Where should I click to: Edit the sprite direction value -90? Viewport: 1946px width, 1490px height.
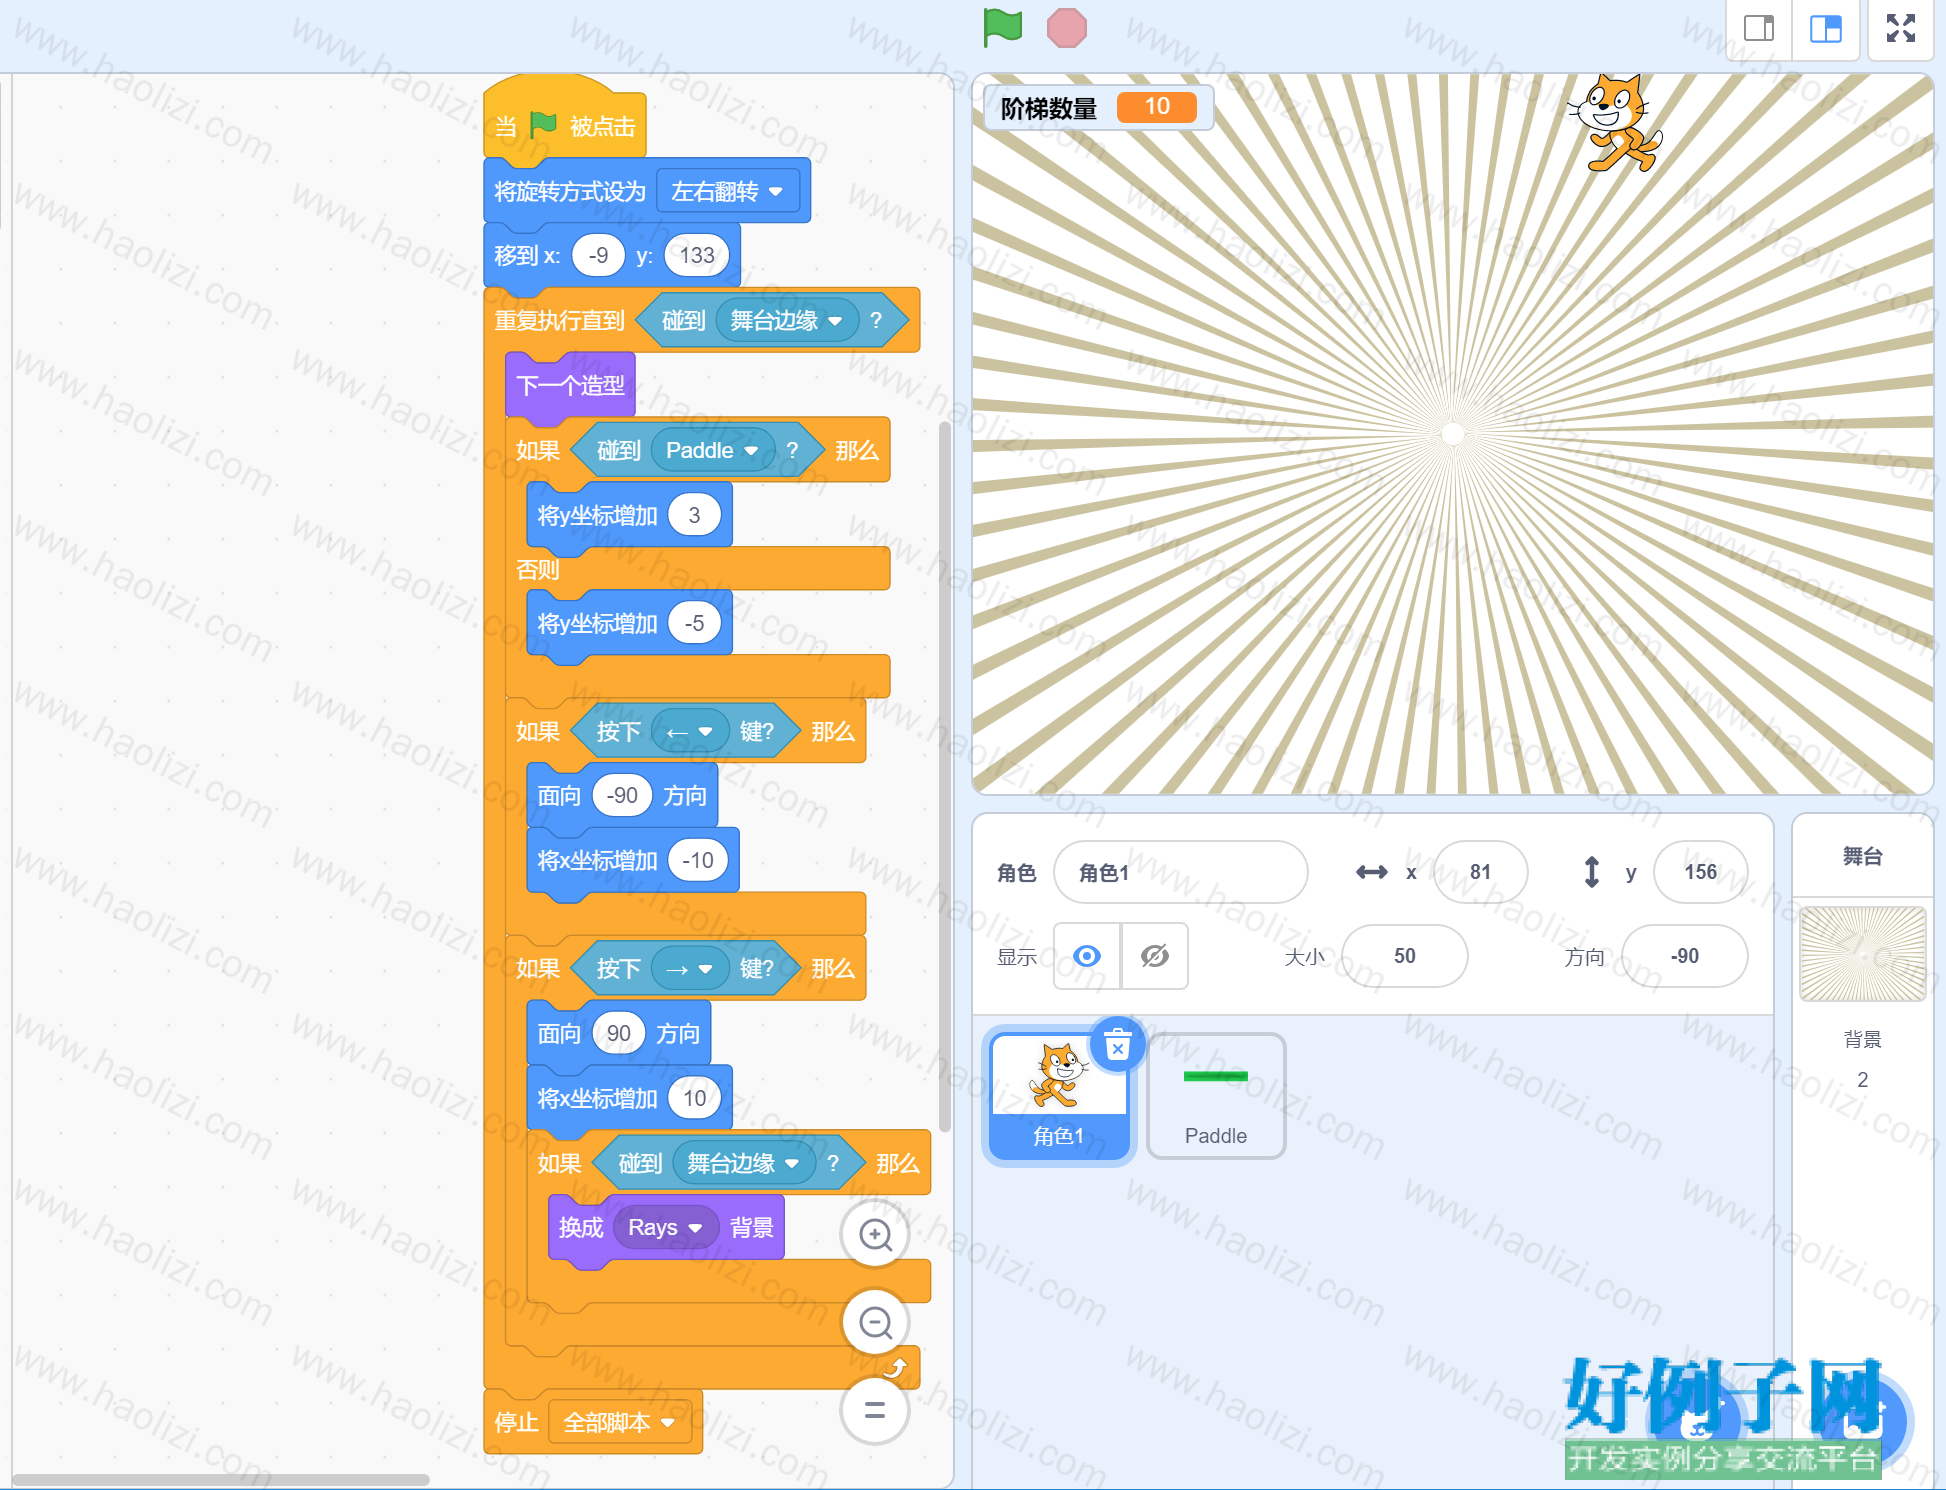(x=1684, y=956)
